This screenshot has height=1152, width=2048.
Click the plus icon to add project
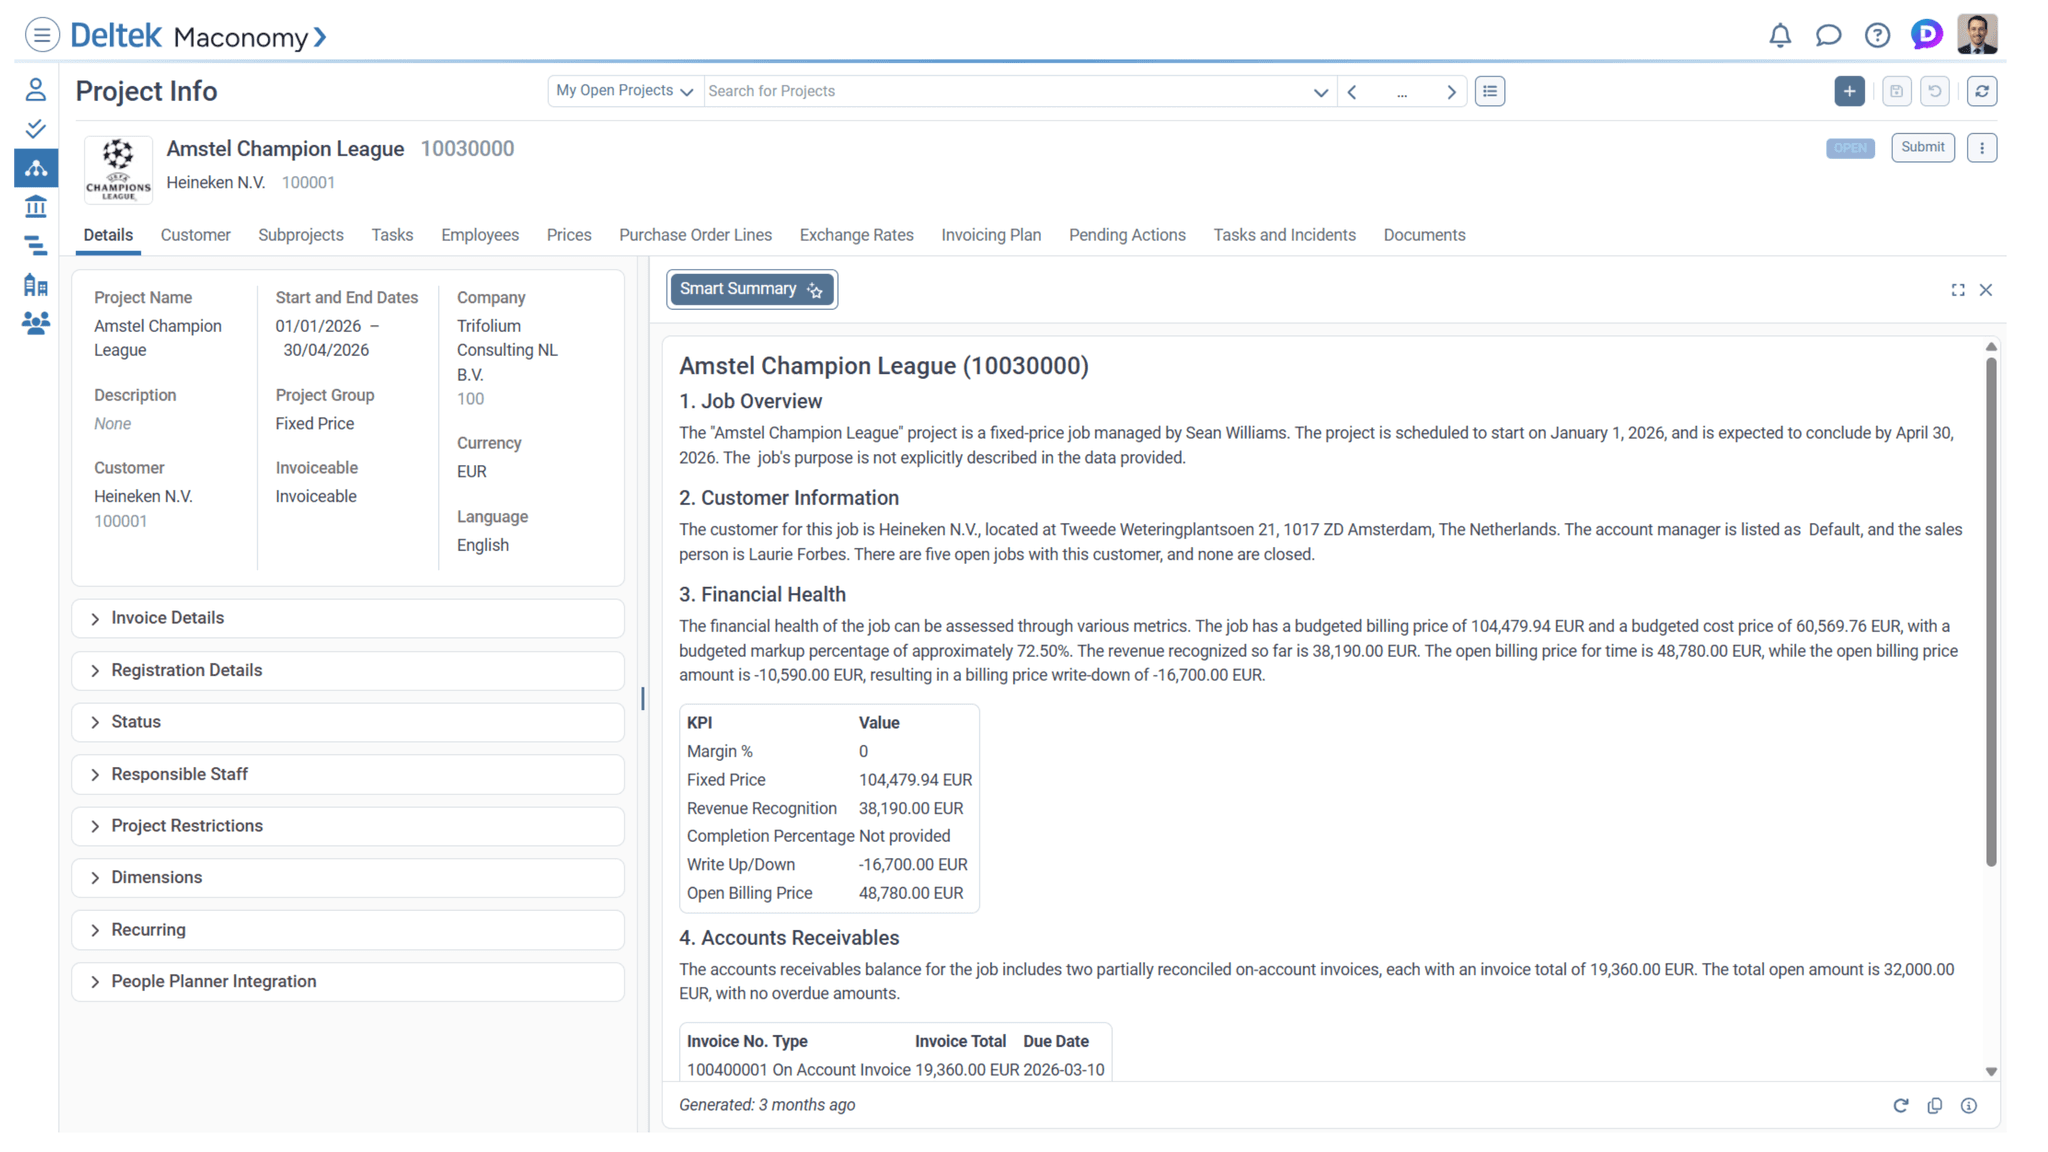[x=1849, y=91]
